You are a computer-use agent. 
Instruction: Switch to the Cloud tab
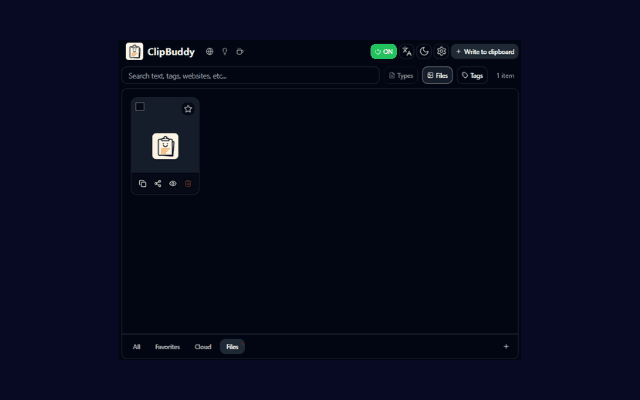tap(203, 347)
